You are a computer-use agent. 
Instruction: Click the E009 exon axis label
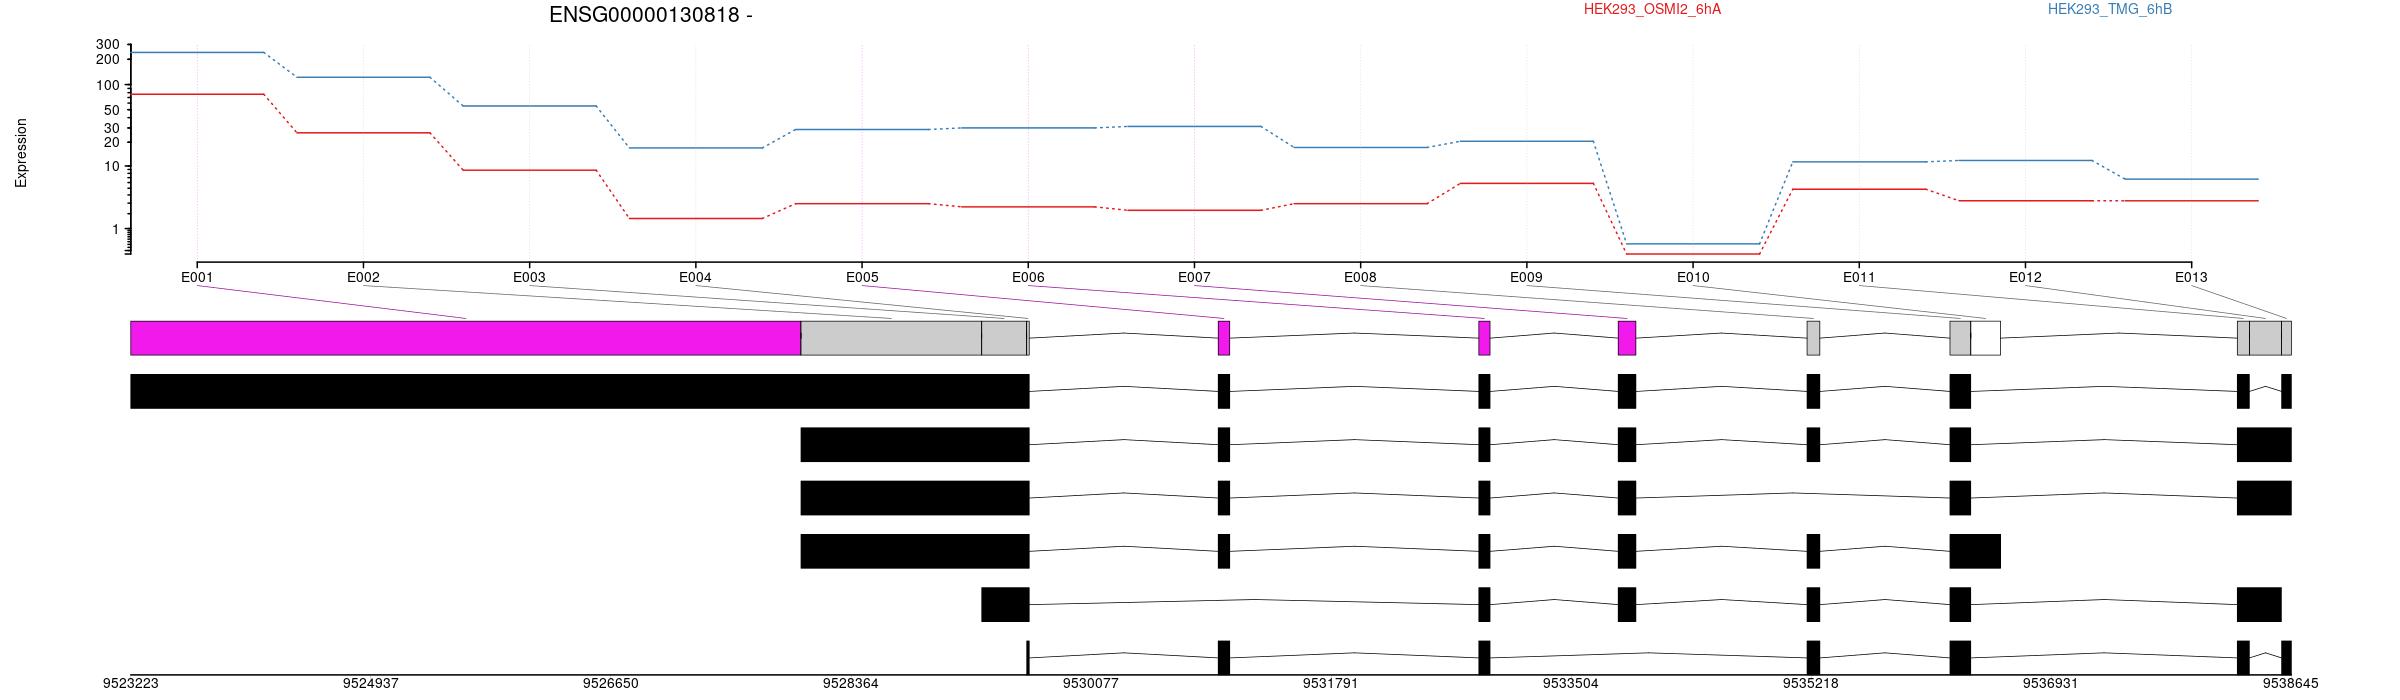[x=1526, y=277]
